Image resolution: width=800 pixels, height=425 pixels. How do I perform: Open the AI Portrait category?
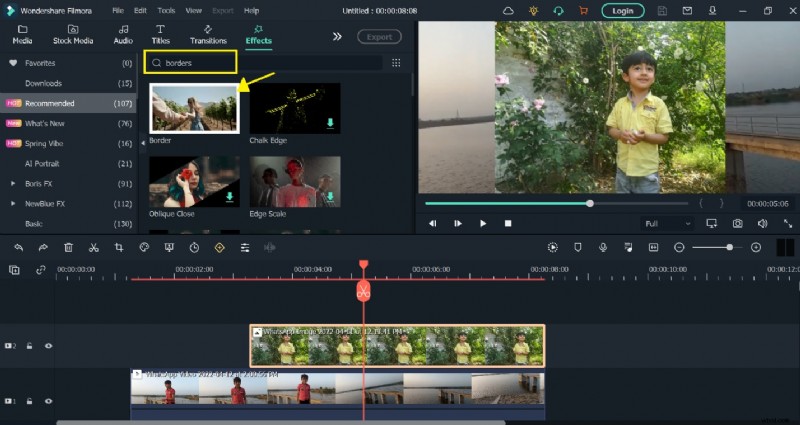(68, 164)
